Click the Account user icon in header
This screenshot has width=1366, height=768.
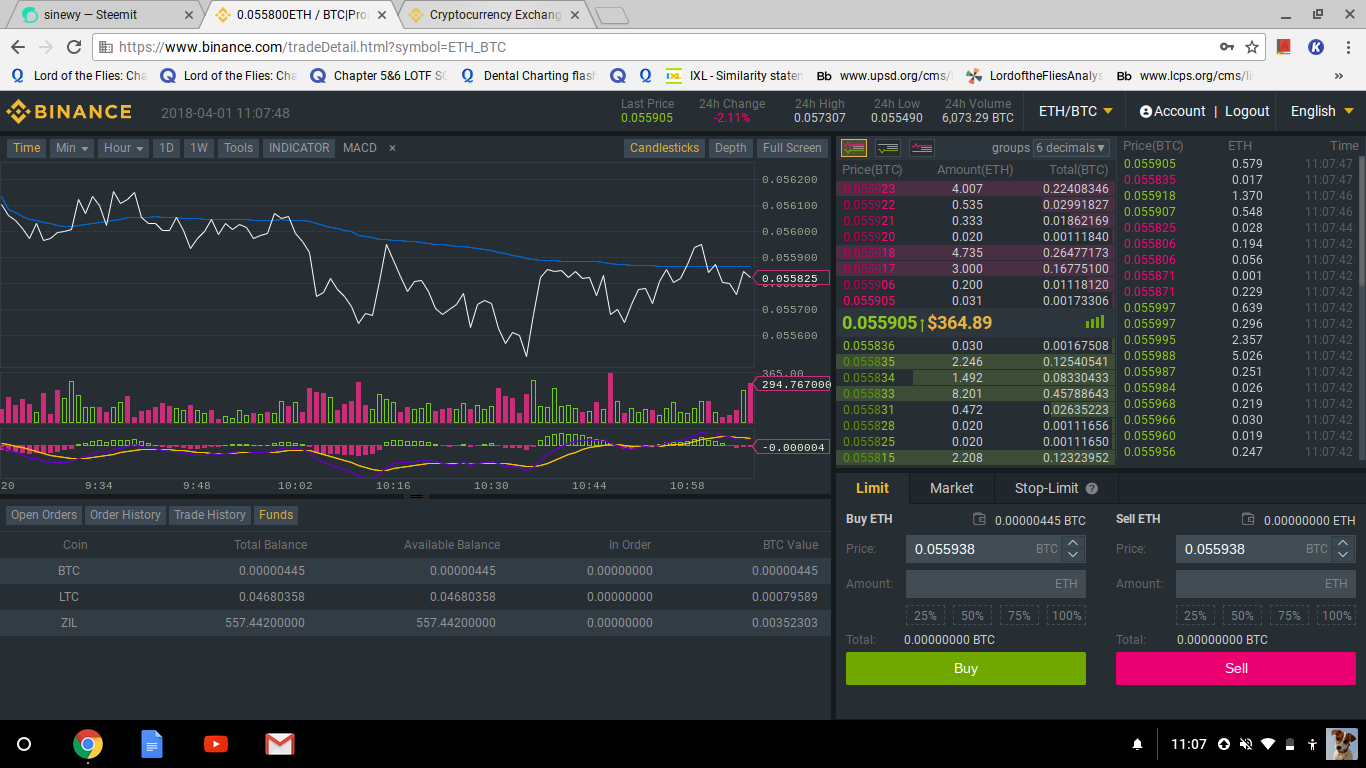point(1146,112)
